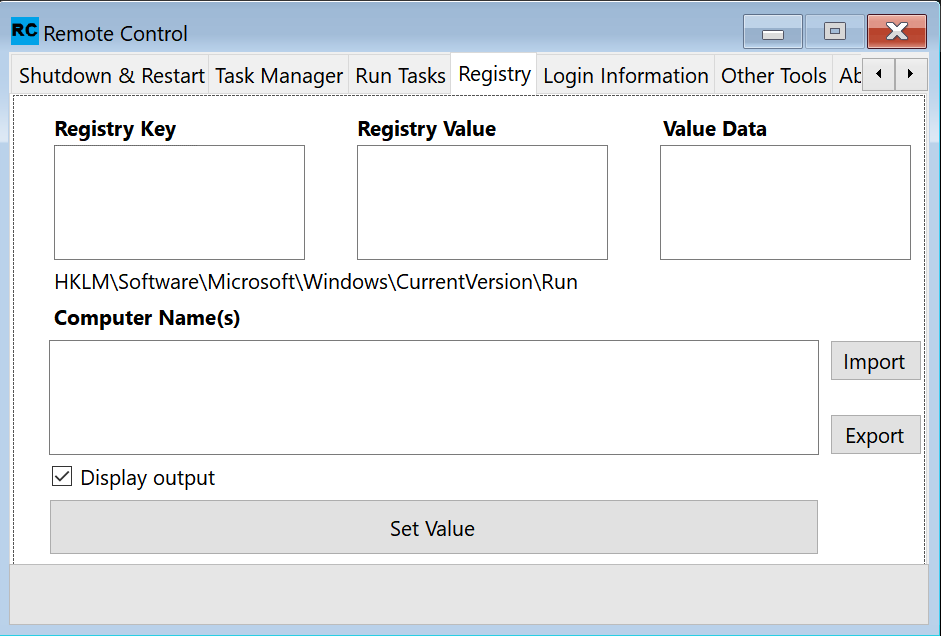Open the Login Information tab
Viewport: 941px width, 636px height.
pos(625,76)
